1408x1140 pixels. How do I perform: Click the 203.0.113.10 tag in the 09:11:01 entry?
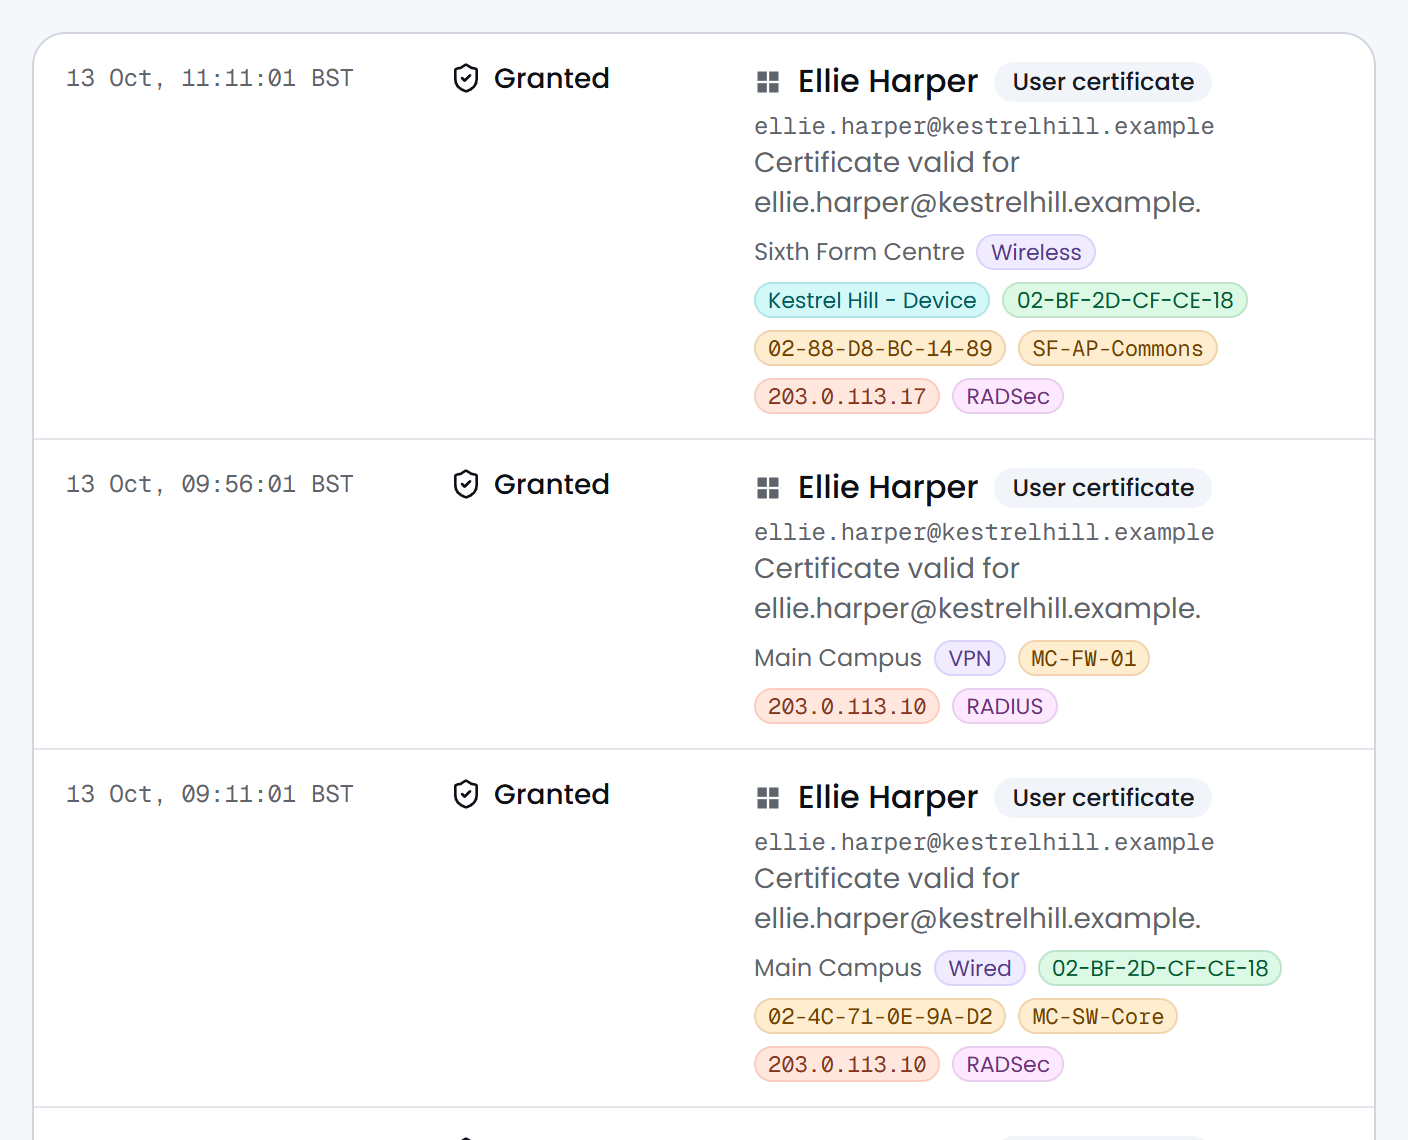pyautogui.click(x=847, y=1064)
